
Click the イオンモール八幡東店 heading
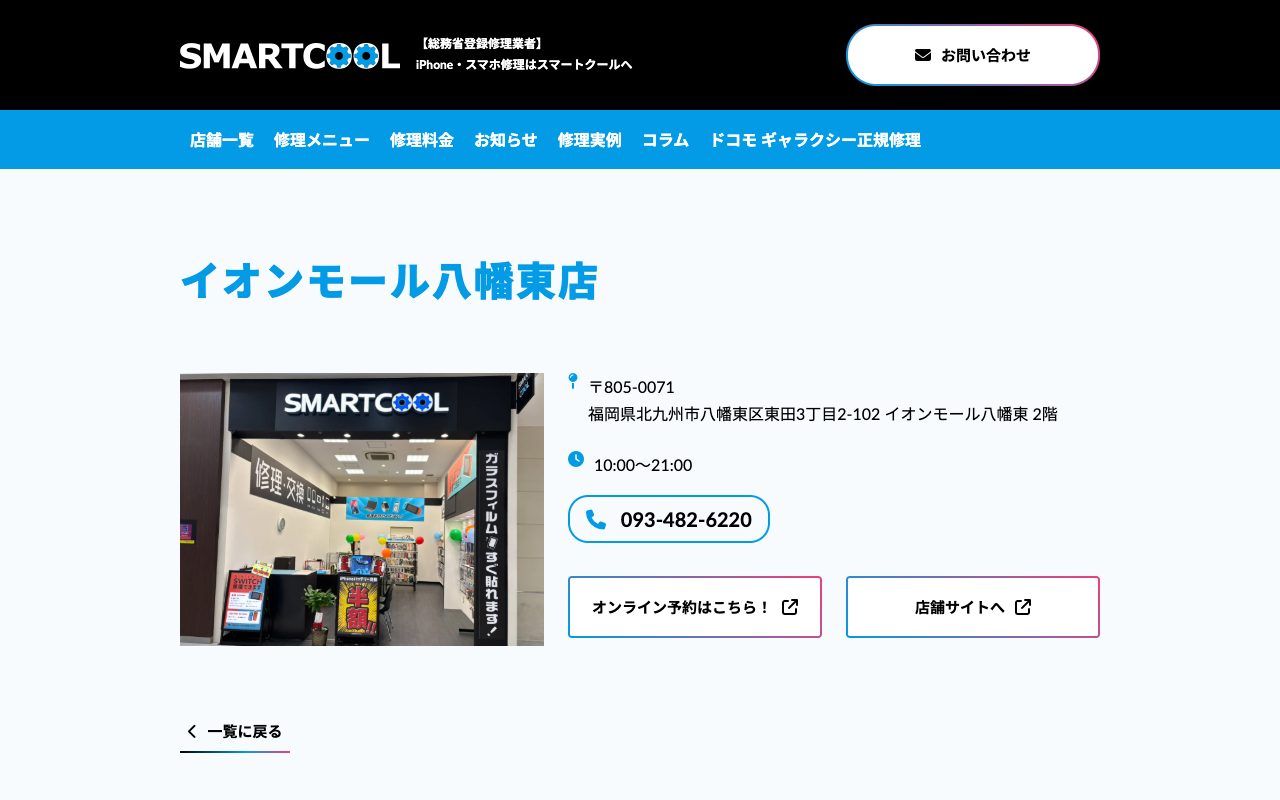[x=389, y=281]
